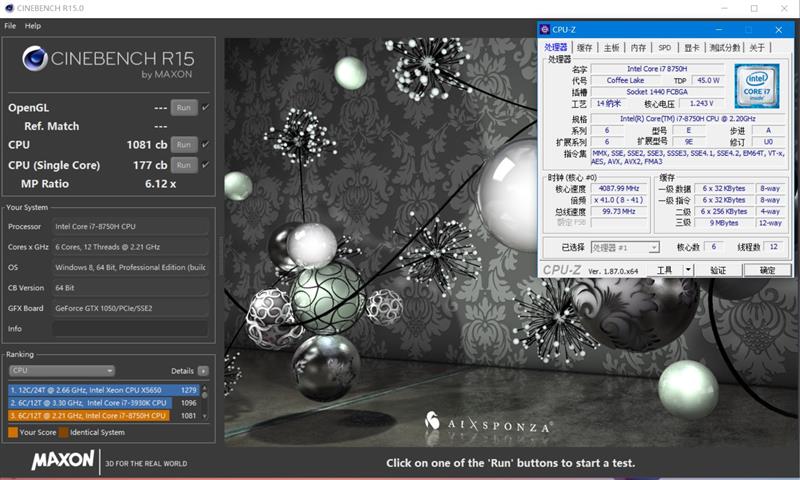
Task: Click the 1081 cb CPU score
Action: tap(147, 144)
